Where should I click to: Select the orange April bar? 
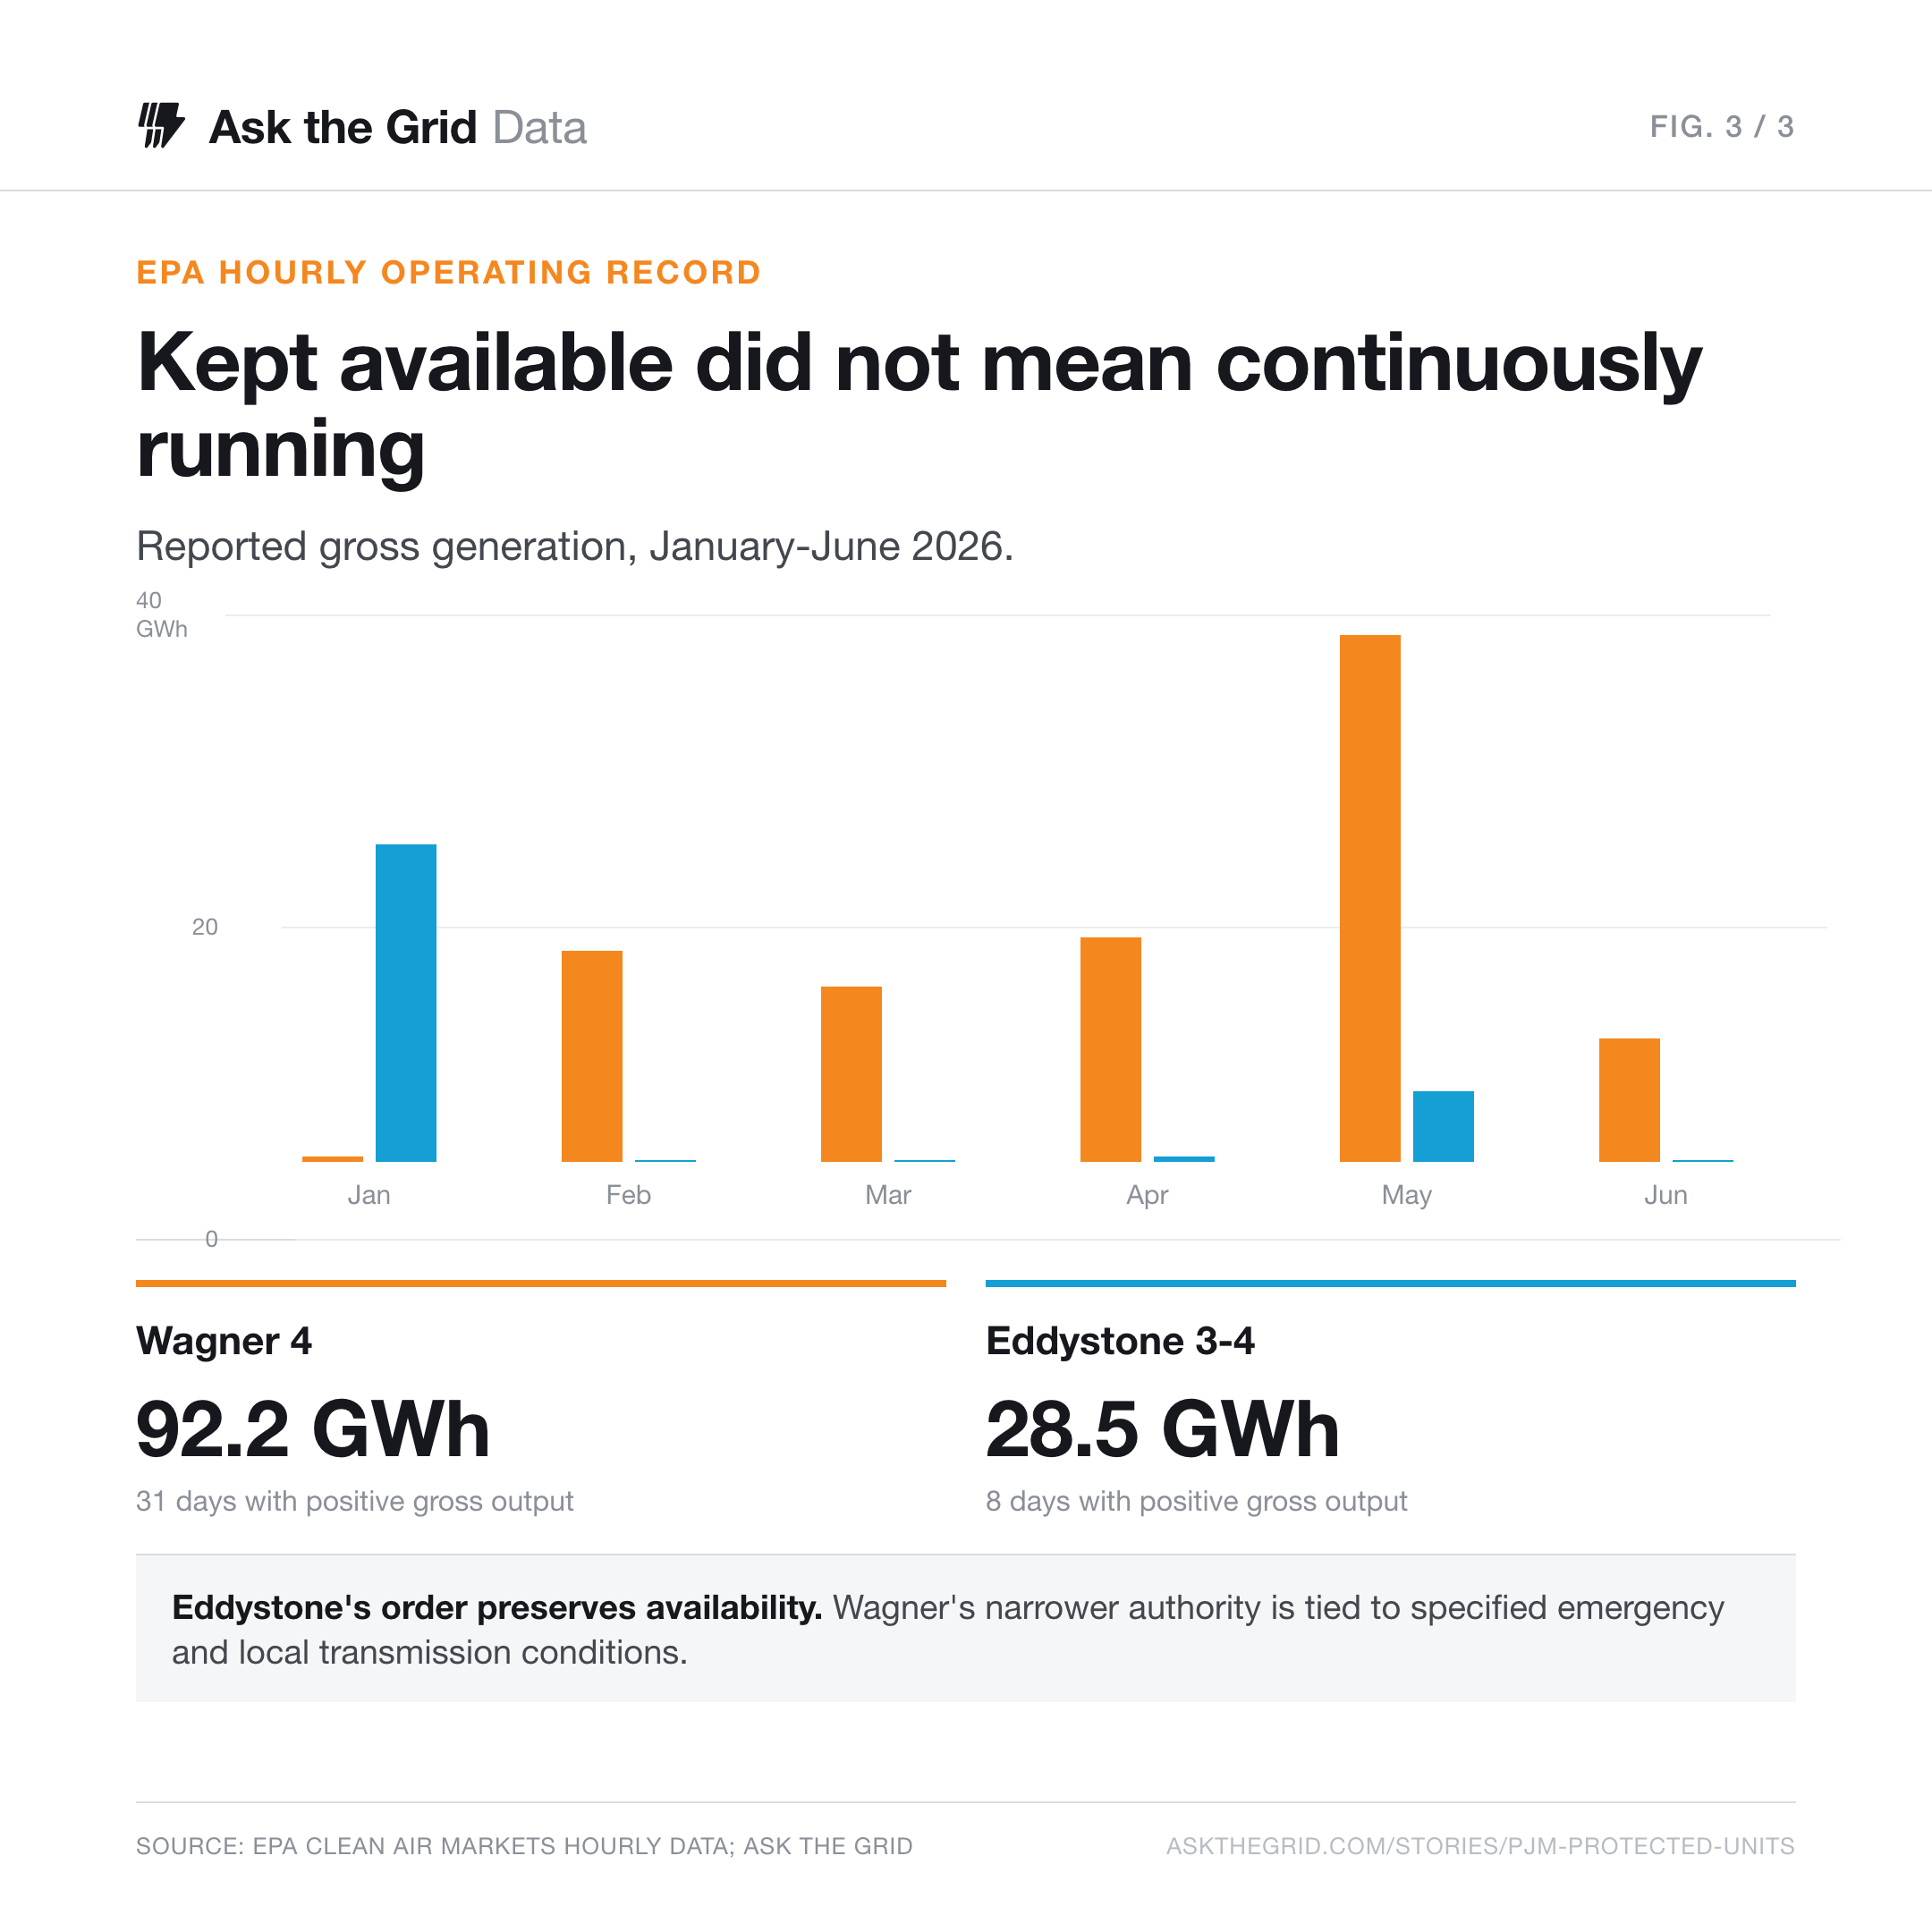pos(1111,1049)
